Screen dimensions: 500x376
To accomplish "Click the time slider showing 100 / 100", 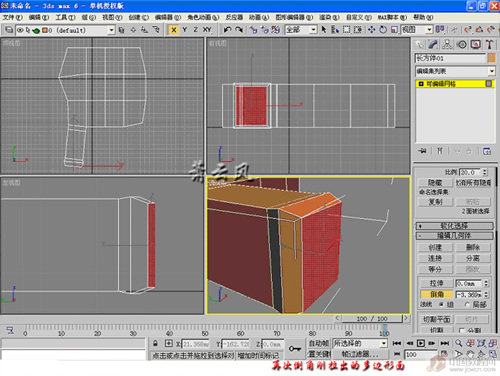I will (x=372, y=319).
